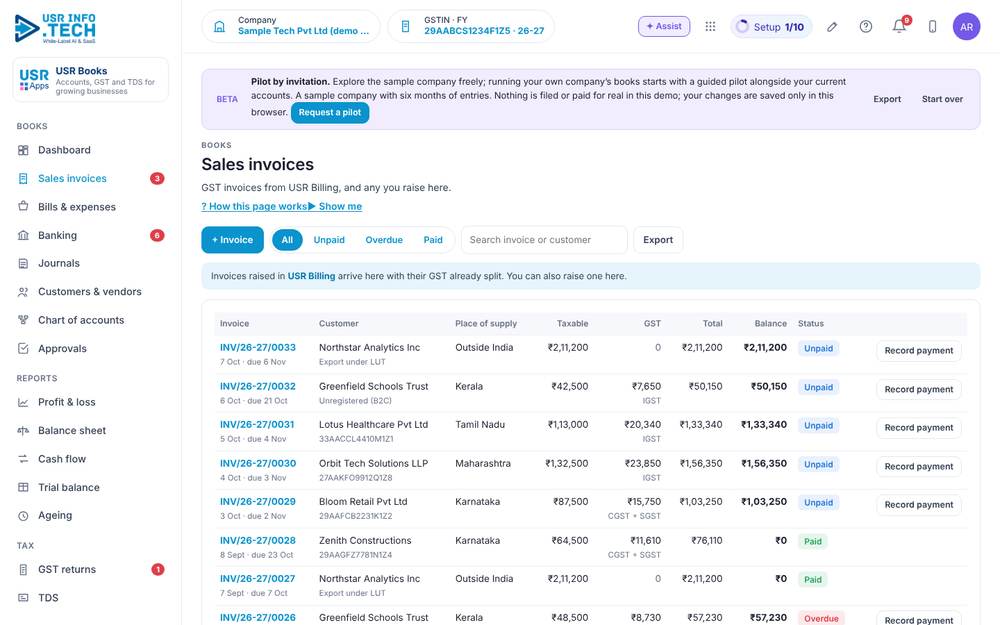Click the pencil edit icon in header
Viewport: 1000px width, 625px height.
click(x=832, y=27)
